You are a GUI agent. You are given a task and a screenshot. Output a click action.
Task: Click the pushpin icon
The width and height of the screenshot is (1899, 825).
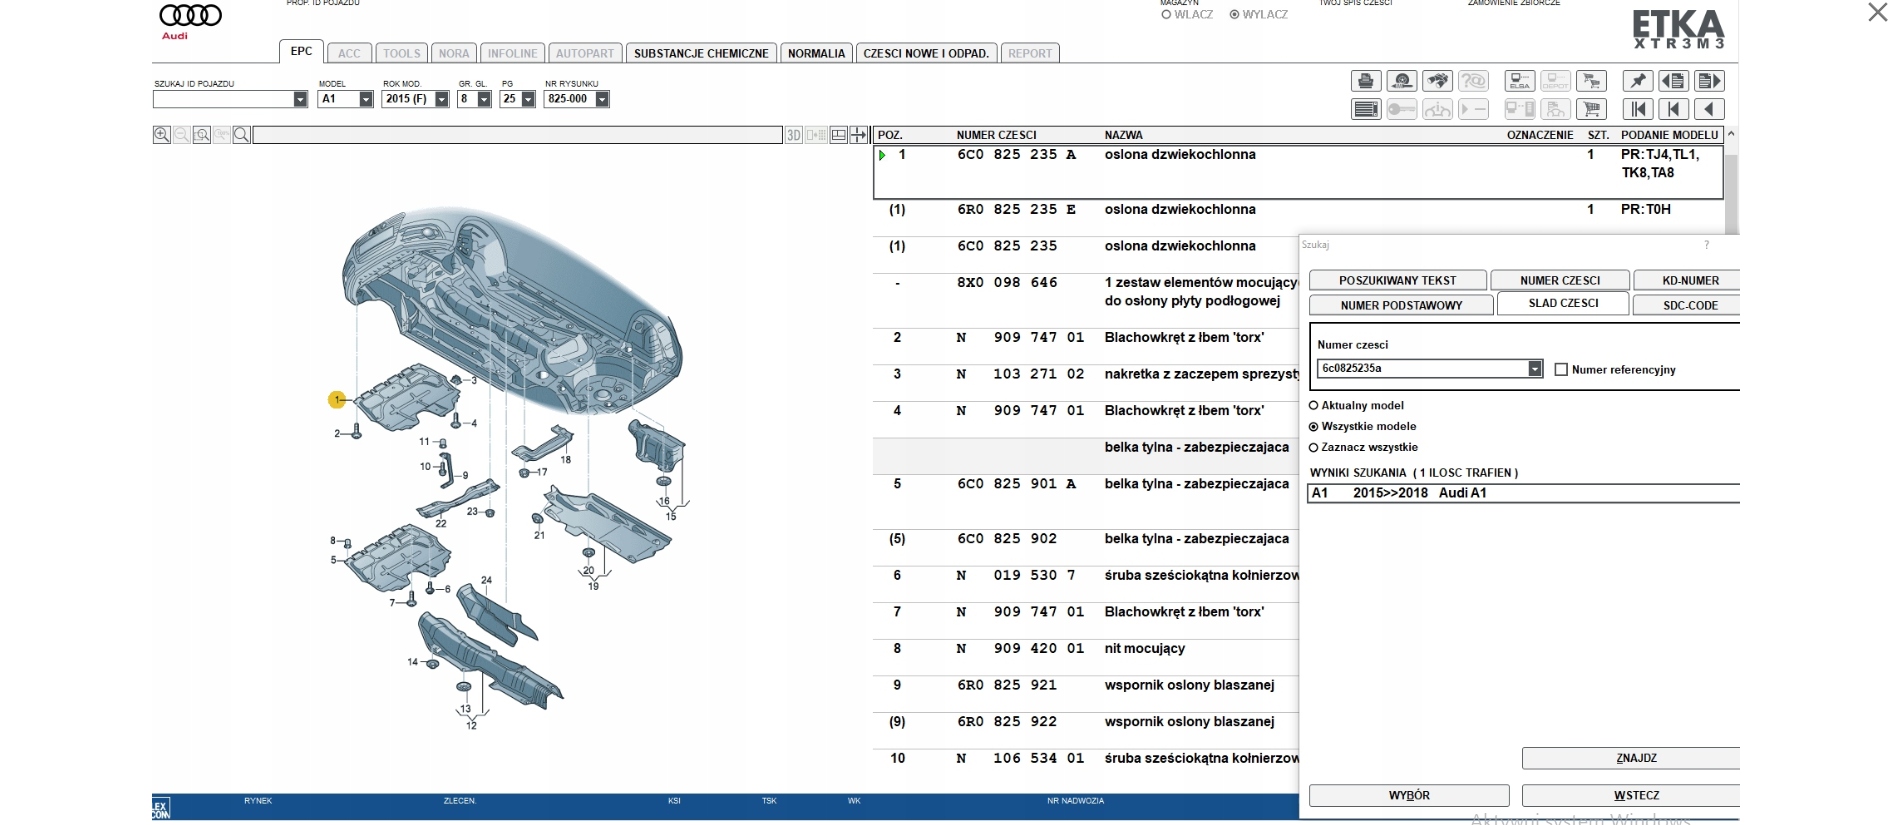pyautogui.click(x=1638, y=81)
